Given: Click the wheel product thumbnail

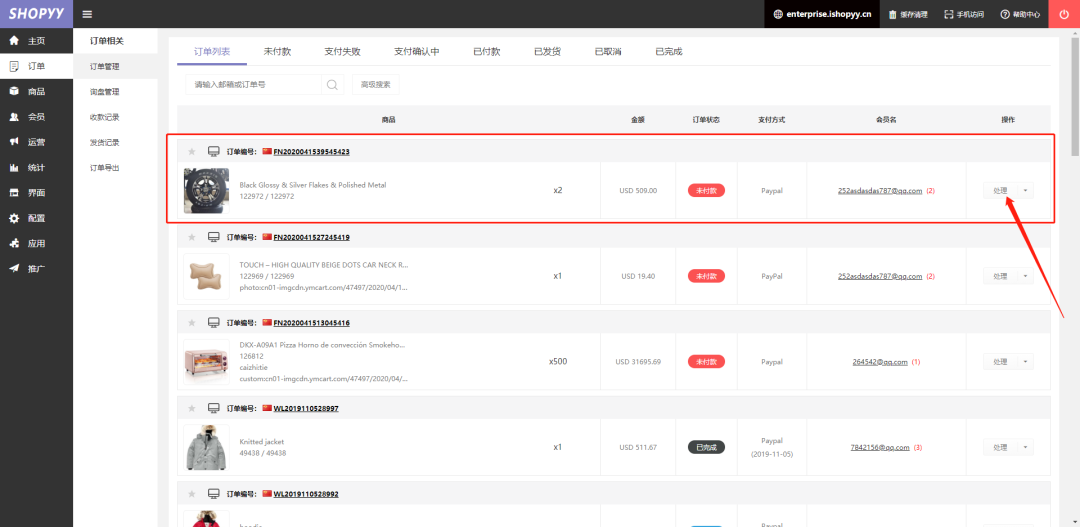Looking at the screenshot, I should (207, 191).
